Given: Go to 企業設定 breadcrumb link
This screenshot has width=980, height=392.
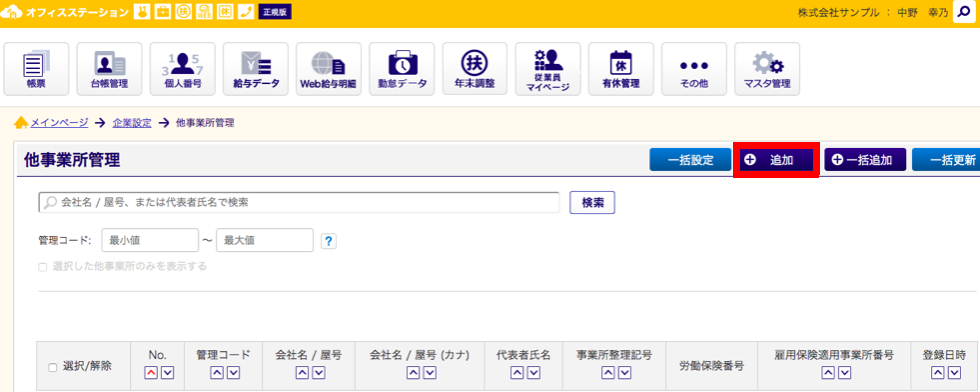Looking at the screenshot, I should click(x=132, y=123).
